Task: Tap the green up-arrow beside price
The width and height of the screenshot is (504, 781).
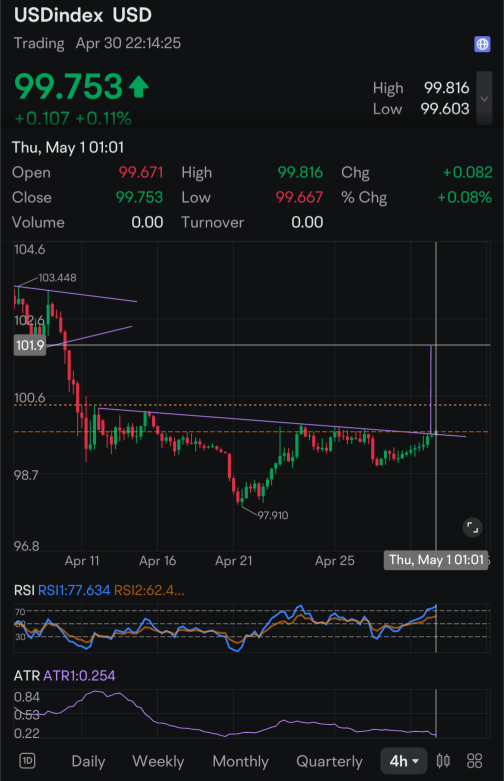Action: (x=138, y=87)
